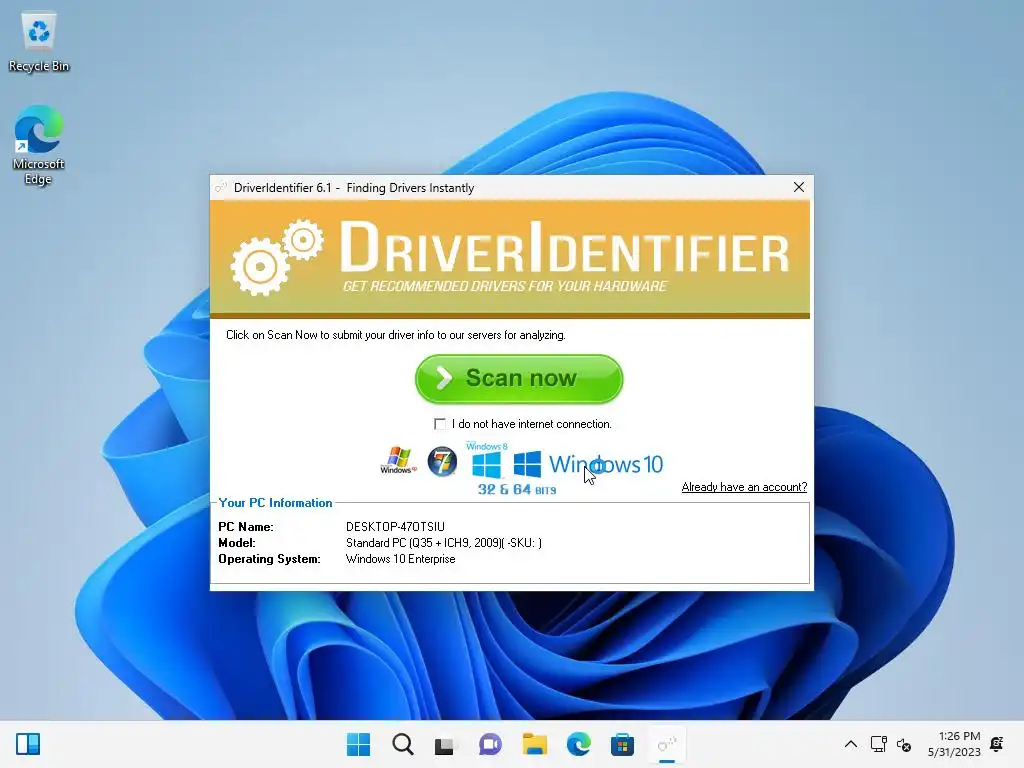The width and height of the screenshot is (1024, 768).
Task: Click the muted volume tray icon
Action: [x=904, y=744]
